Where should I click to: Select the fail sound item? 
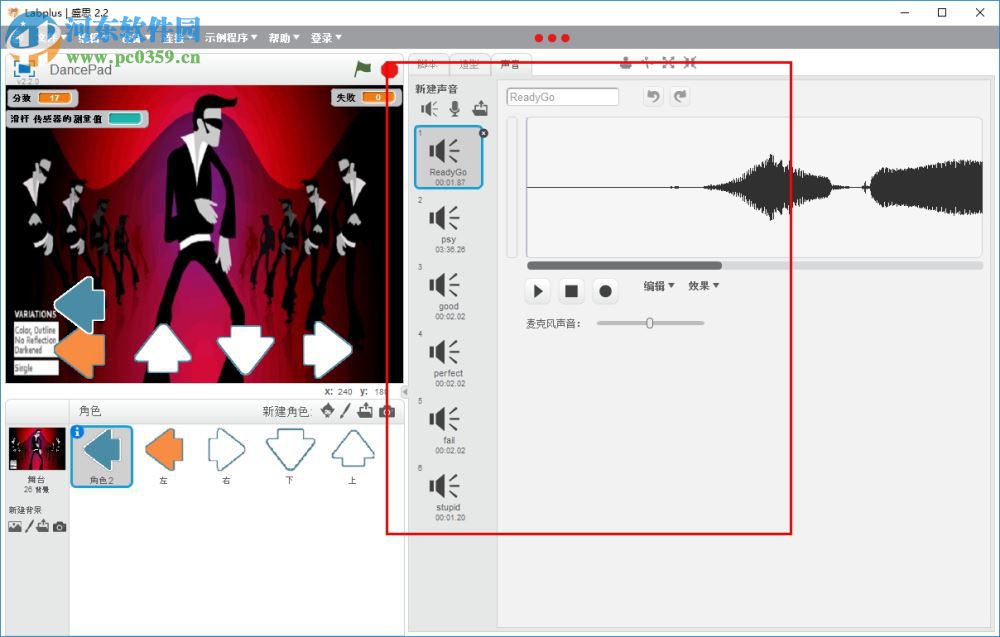click(x=448, y=427)
